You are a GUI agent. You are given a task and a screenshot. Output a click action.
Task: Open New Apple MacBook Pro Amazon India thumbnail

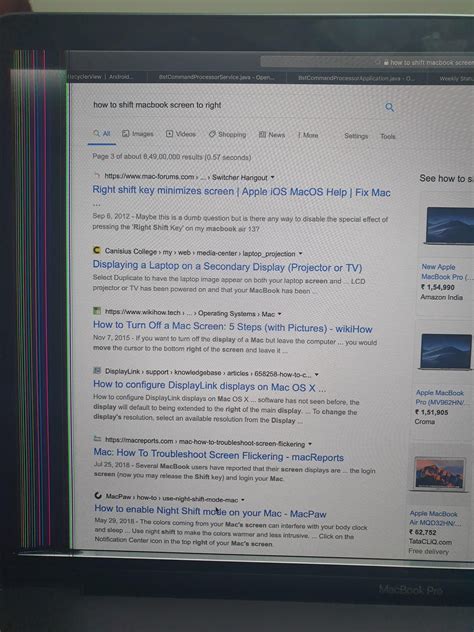point(449,225)
